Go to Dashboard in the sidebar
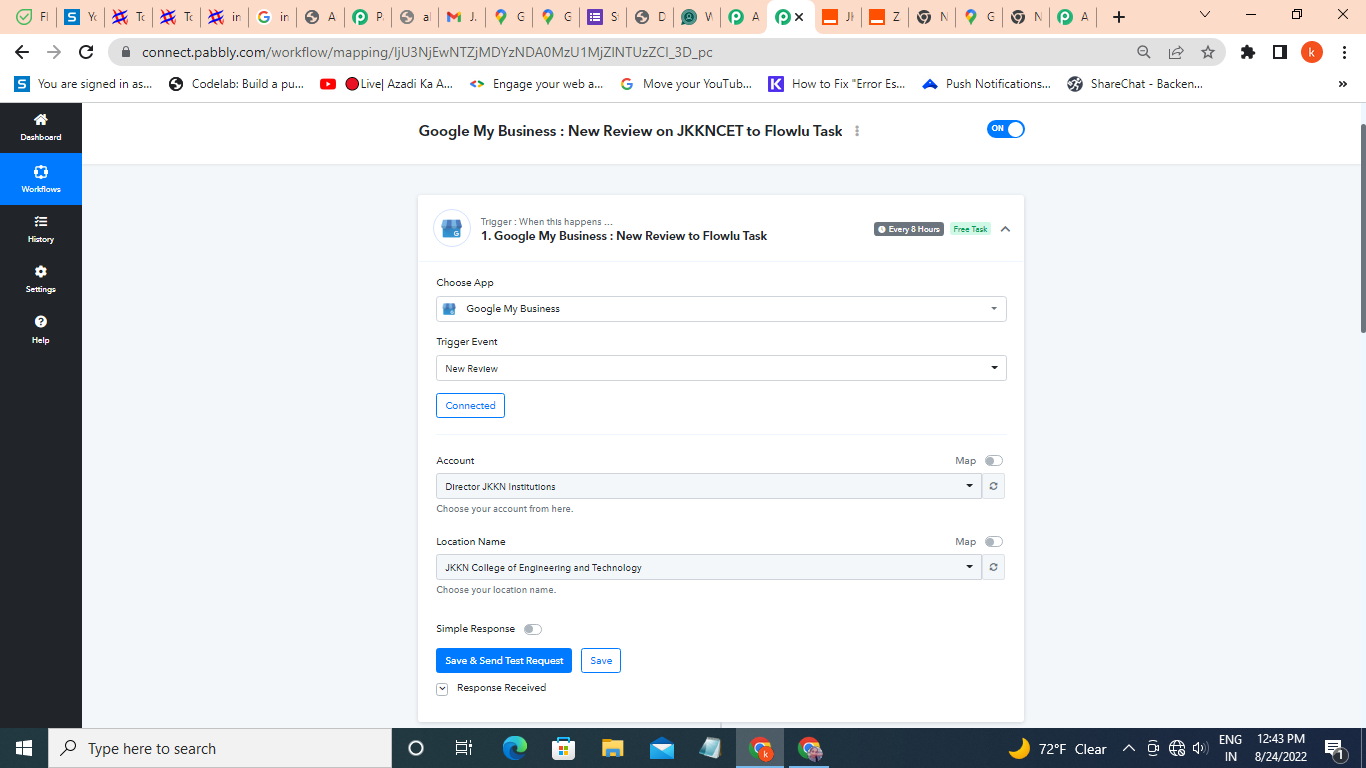 (x=41, y=127)
